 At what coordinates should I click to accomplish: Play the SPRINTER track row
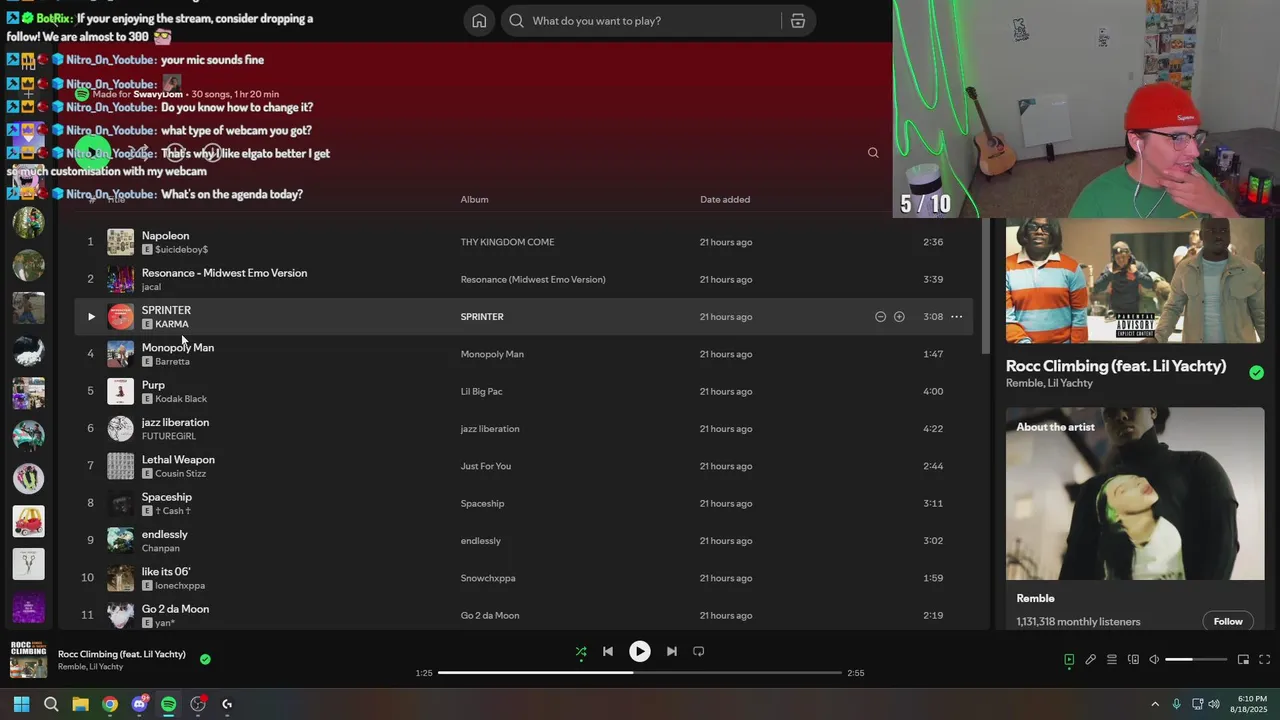91,317
